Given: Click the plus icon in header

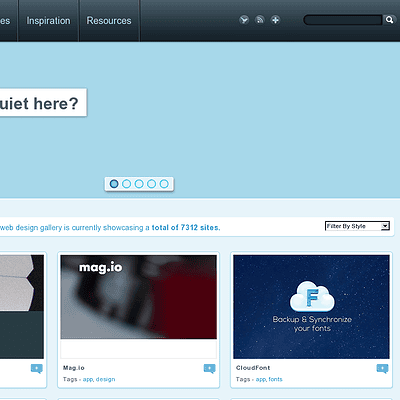Looking at the screenshot, I should (275, 20).
